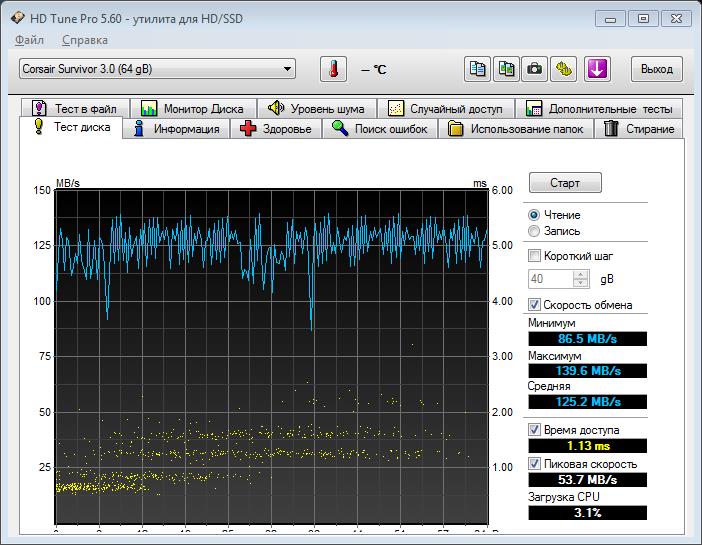
Task: Click the thermometer temperature icon
Action: click(x=333, y=69)
